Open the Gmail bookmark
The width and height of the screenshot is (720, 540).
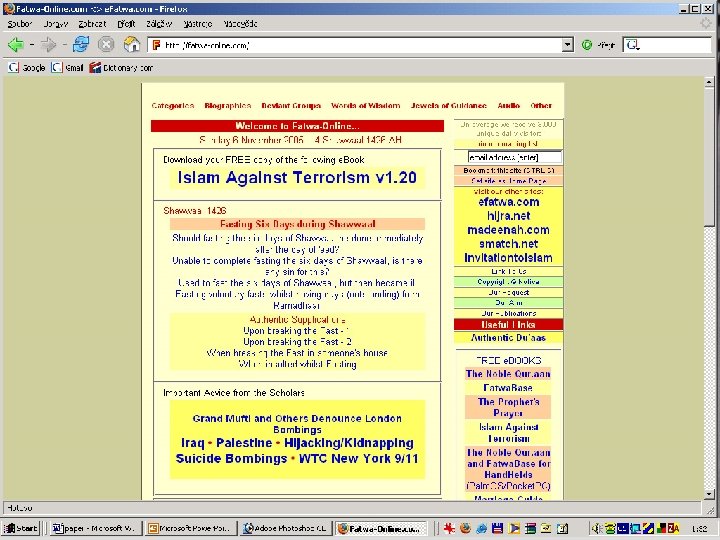(68, 68)
